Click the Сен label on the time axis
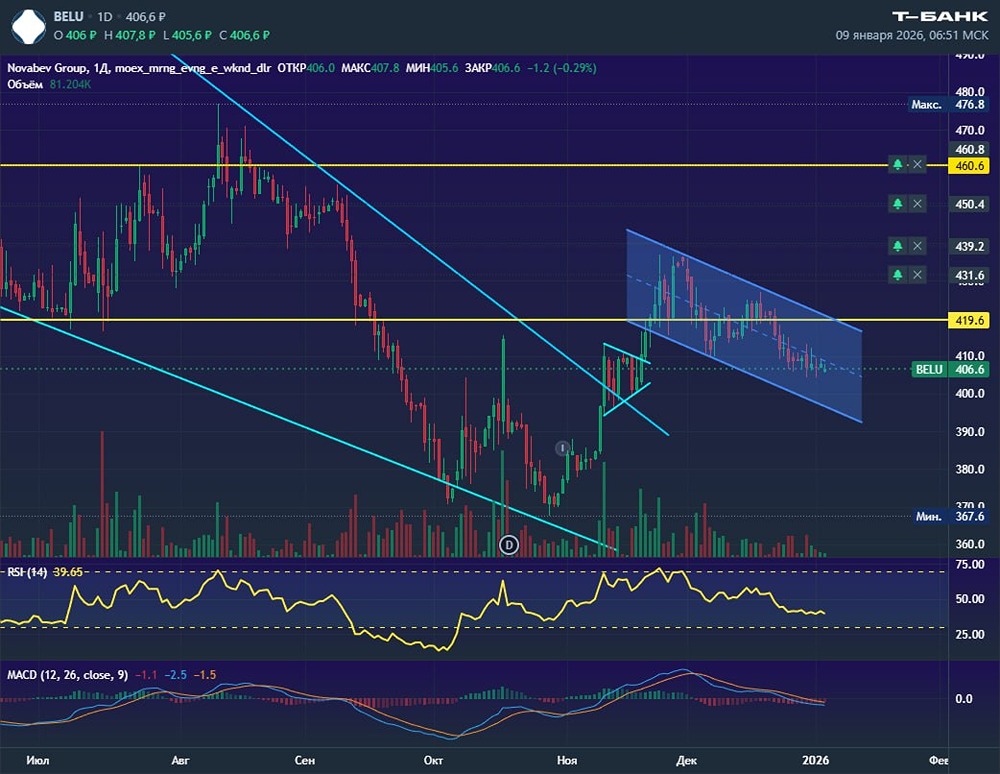 click(305, 760)
